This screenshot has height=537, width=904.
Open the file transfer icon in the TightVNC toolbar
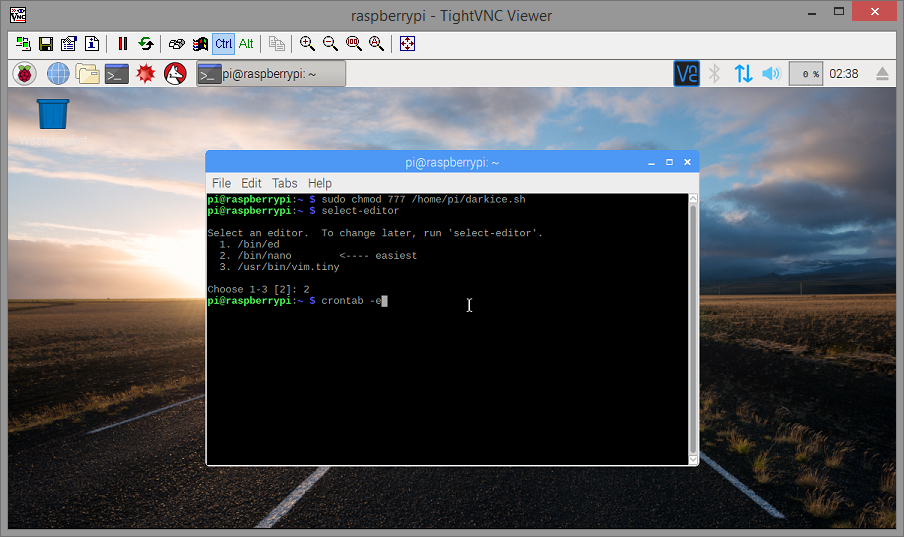point(277,44)
